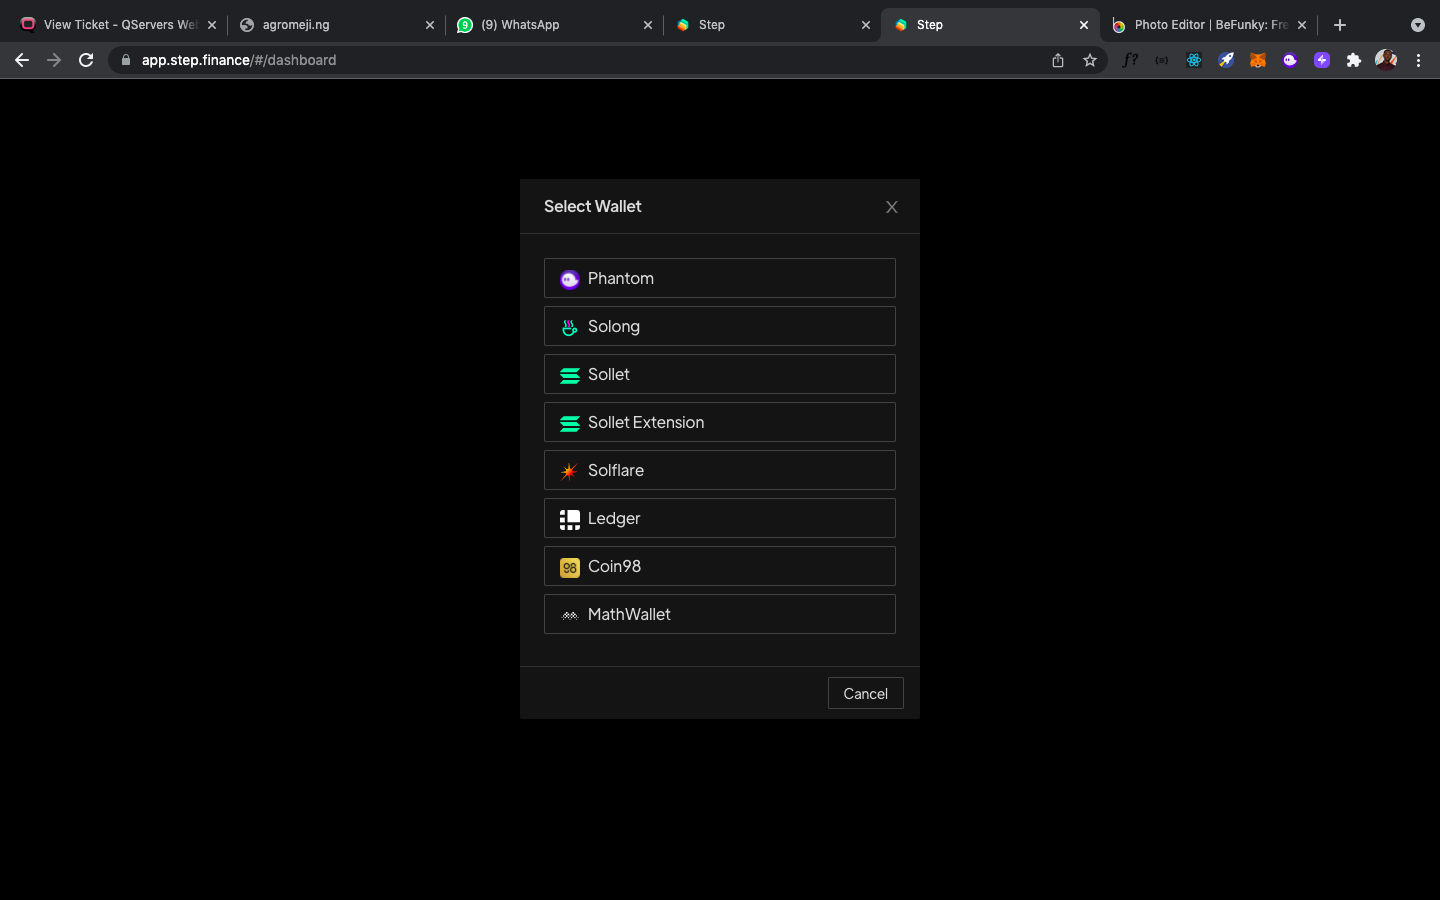Close the View Ticket - QServers tab

tap(212, 25)
